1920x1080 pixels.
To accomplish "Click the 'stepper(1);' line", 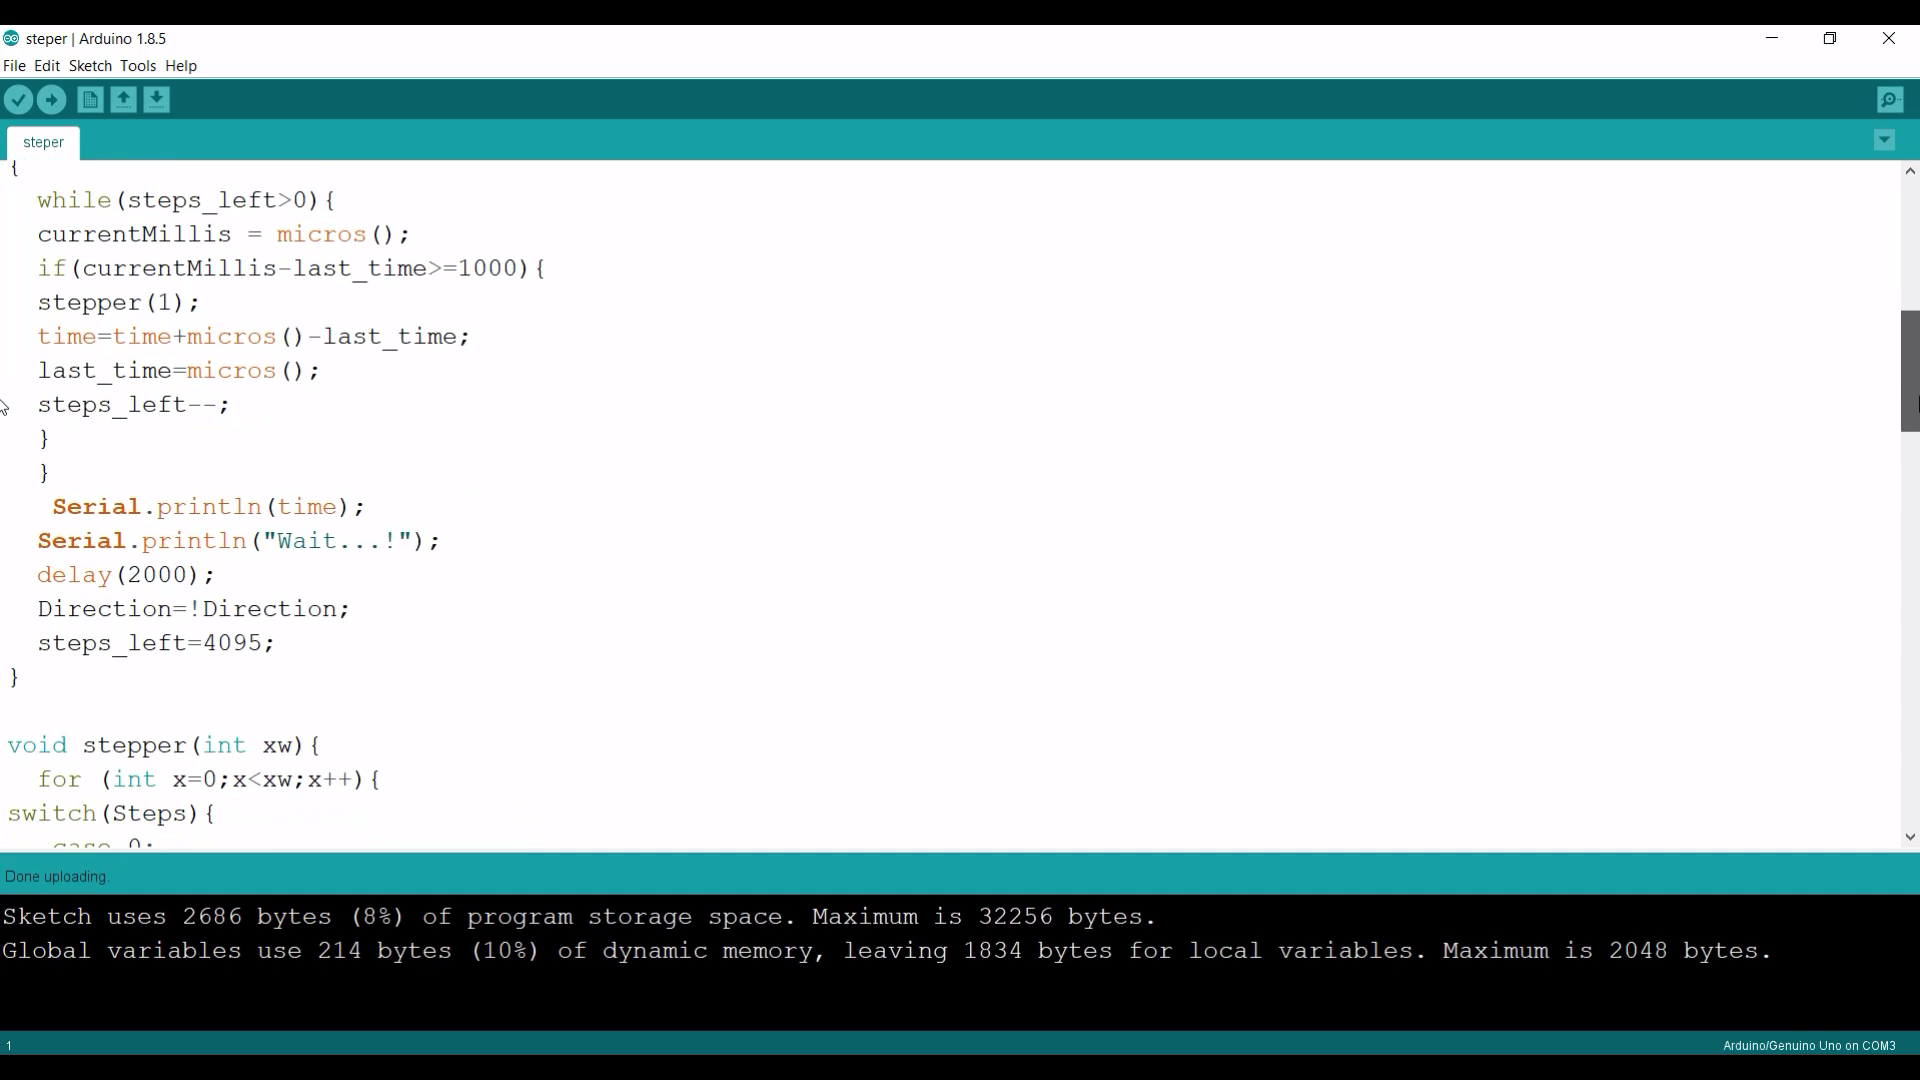I will click(119, 303).
